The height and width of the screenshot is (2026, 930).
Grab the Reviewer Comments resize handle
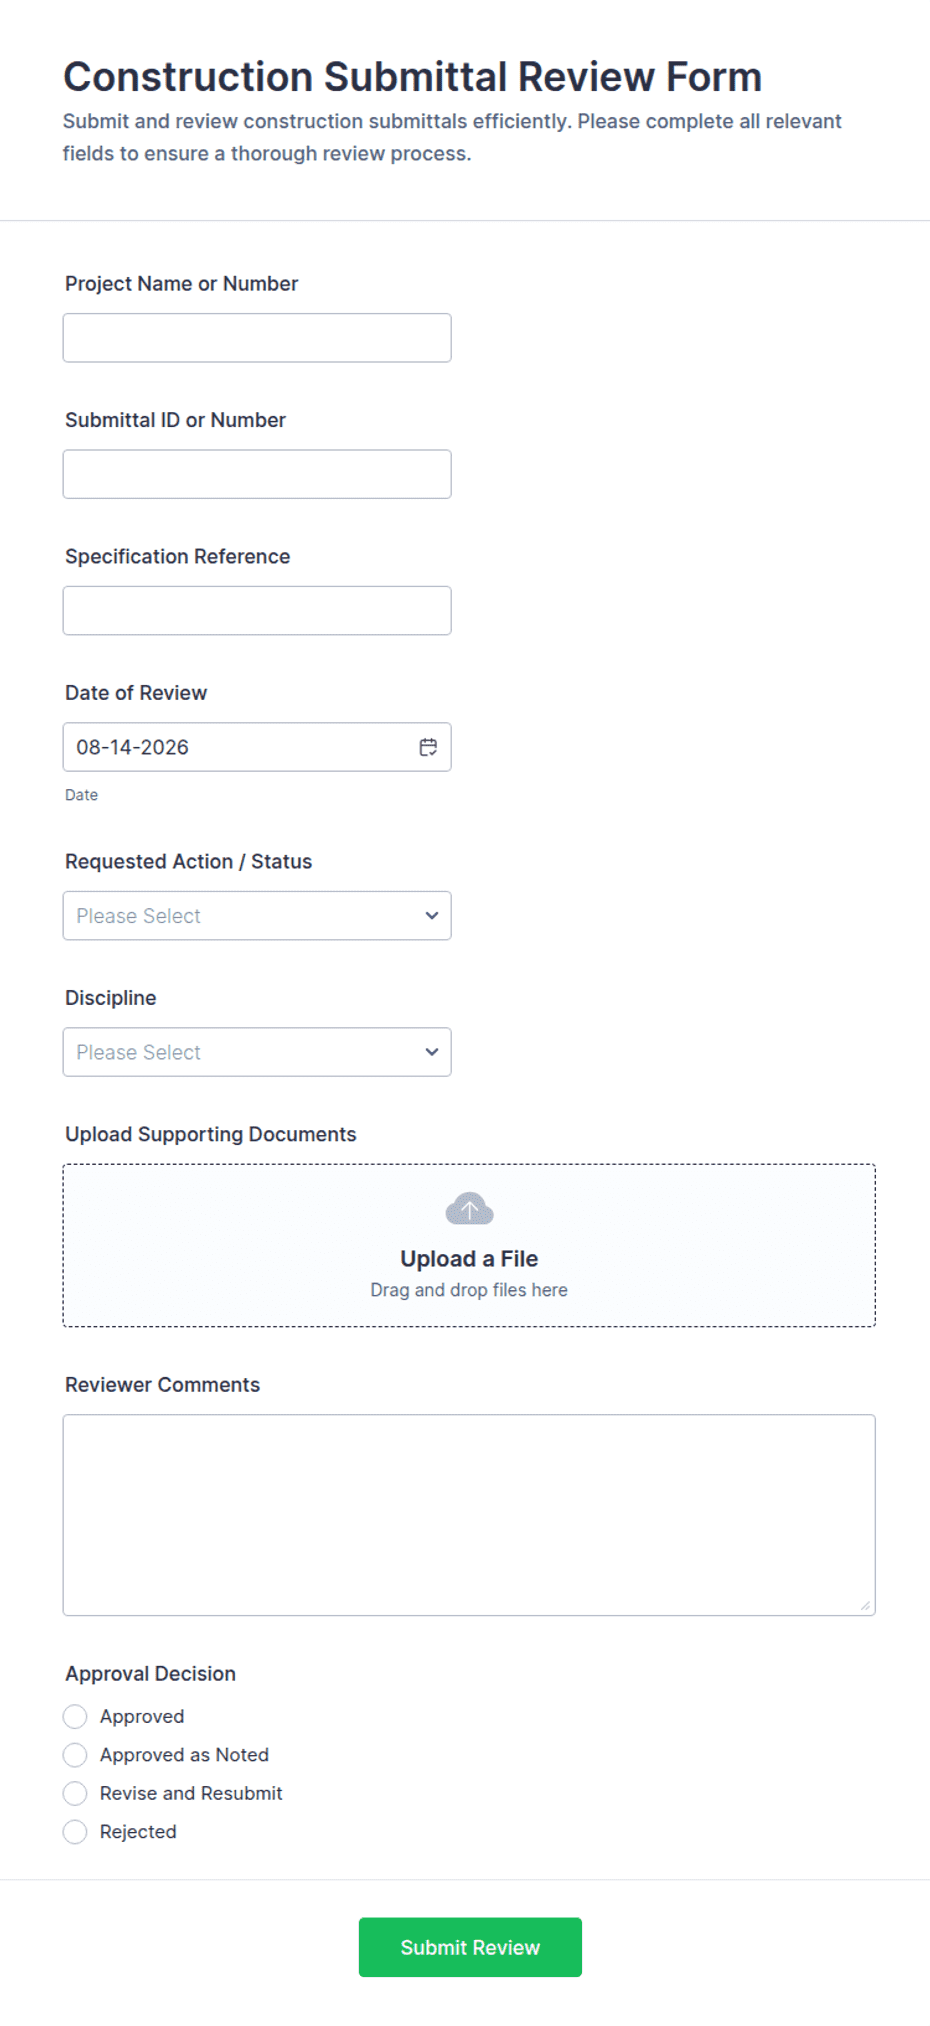865,1605
